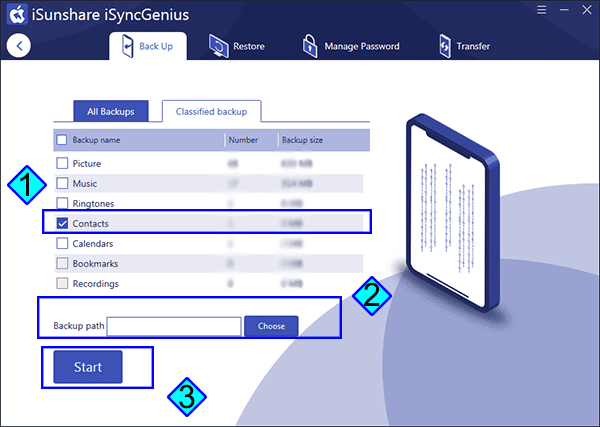Switch to the All Backups tab

point(111,111)
